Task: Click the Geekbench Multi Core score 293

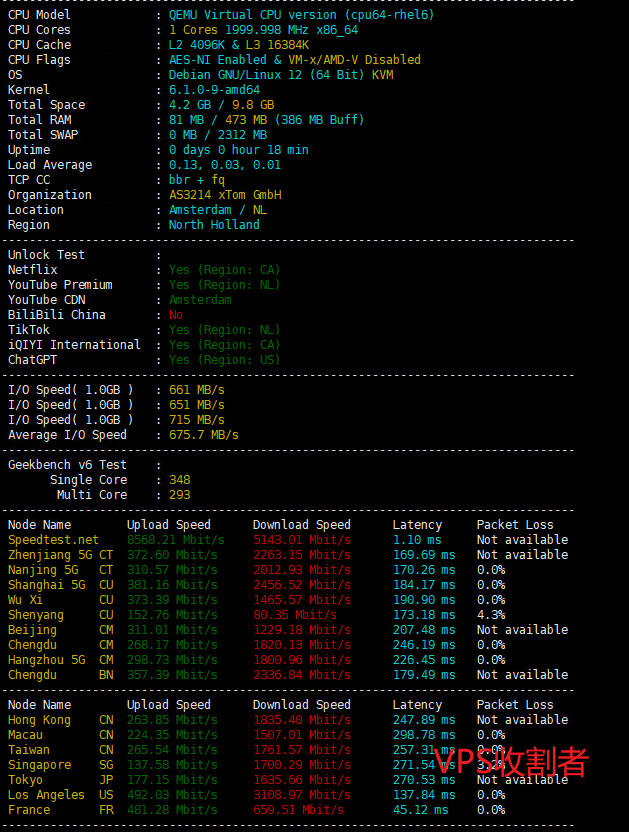Action: (x=180, y=495)
